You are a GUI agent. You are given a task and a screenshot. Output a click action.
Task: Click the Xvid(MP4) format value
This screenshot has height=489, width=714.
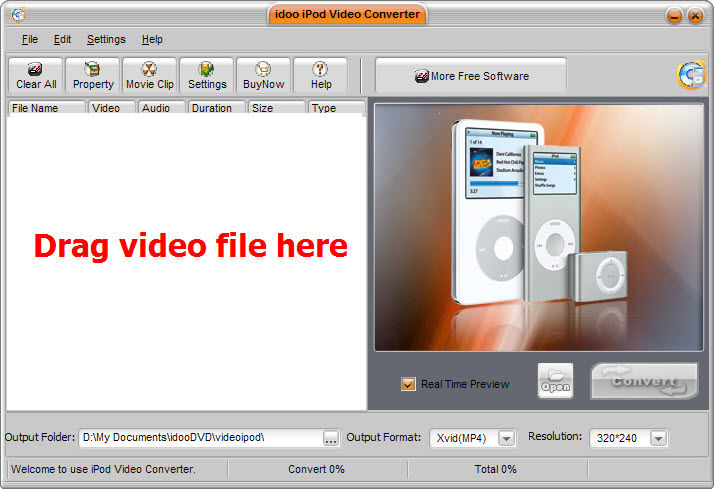(461, 438)
